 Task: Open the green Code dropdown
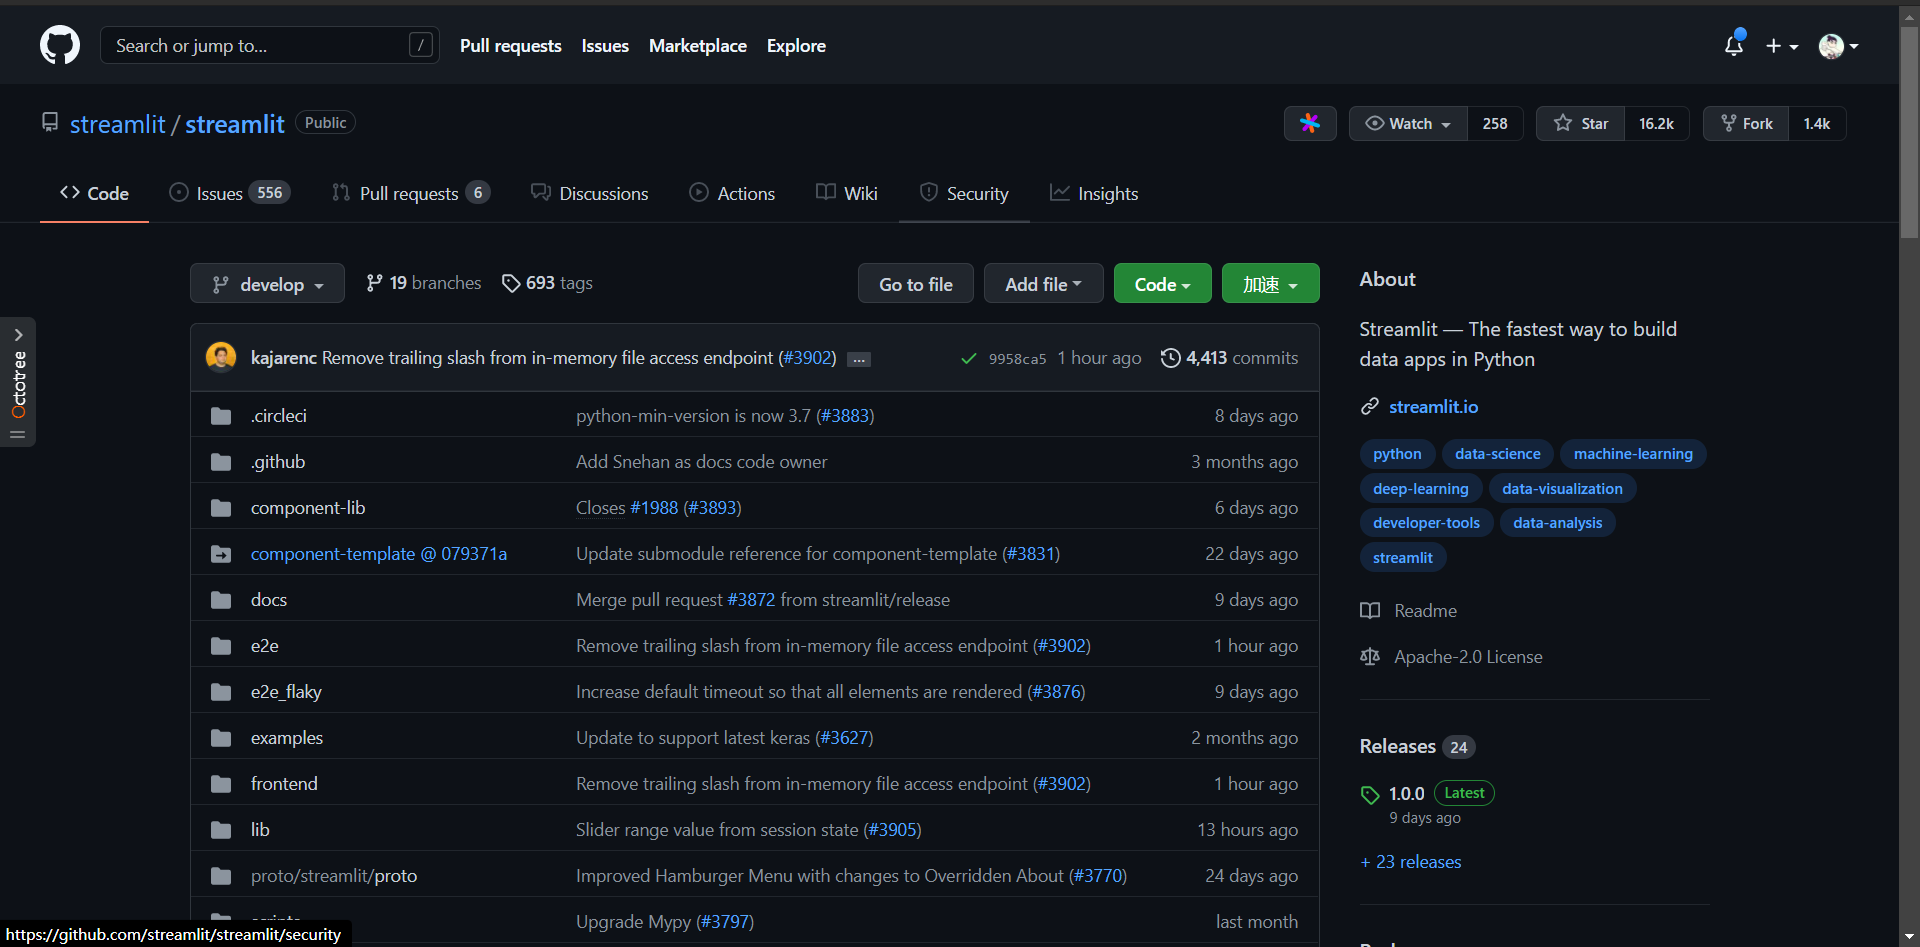click(x=1162, y=284)
